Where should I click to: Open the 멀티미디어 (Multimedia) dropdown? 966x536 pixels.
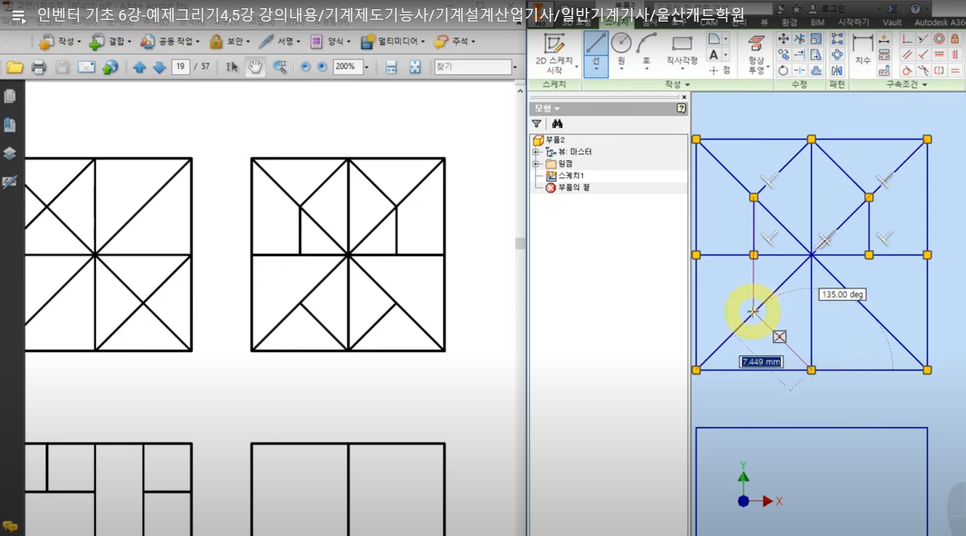tap(392, 41)
